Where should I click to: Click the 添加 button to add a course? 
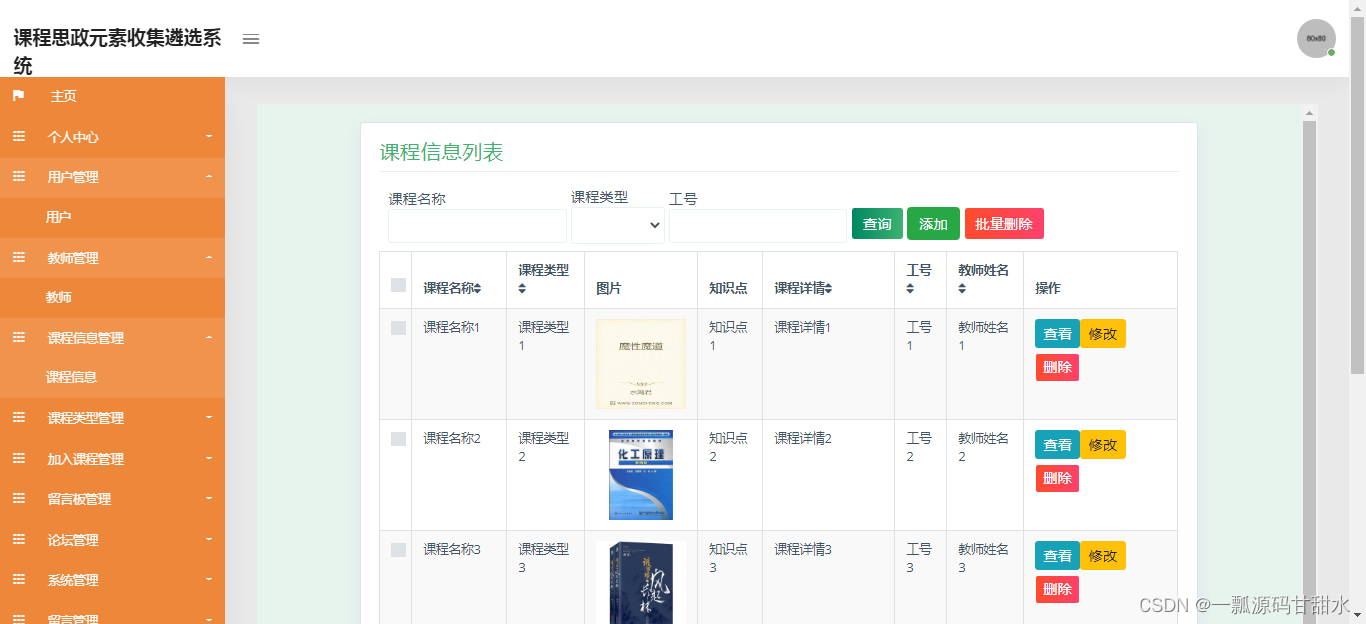point(933,224)
